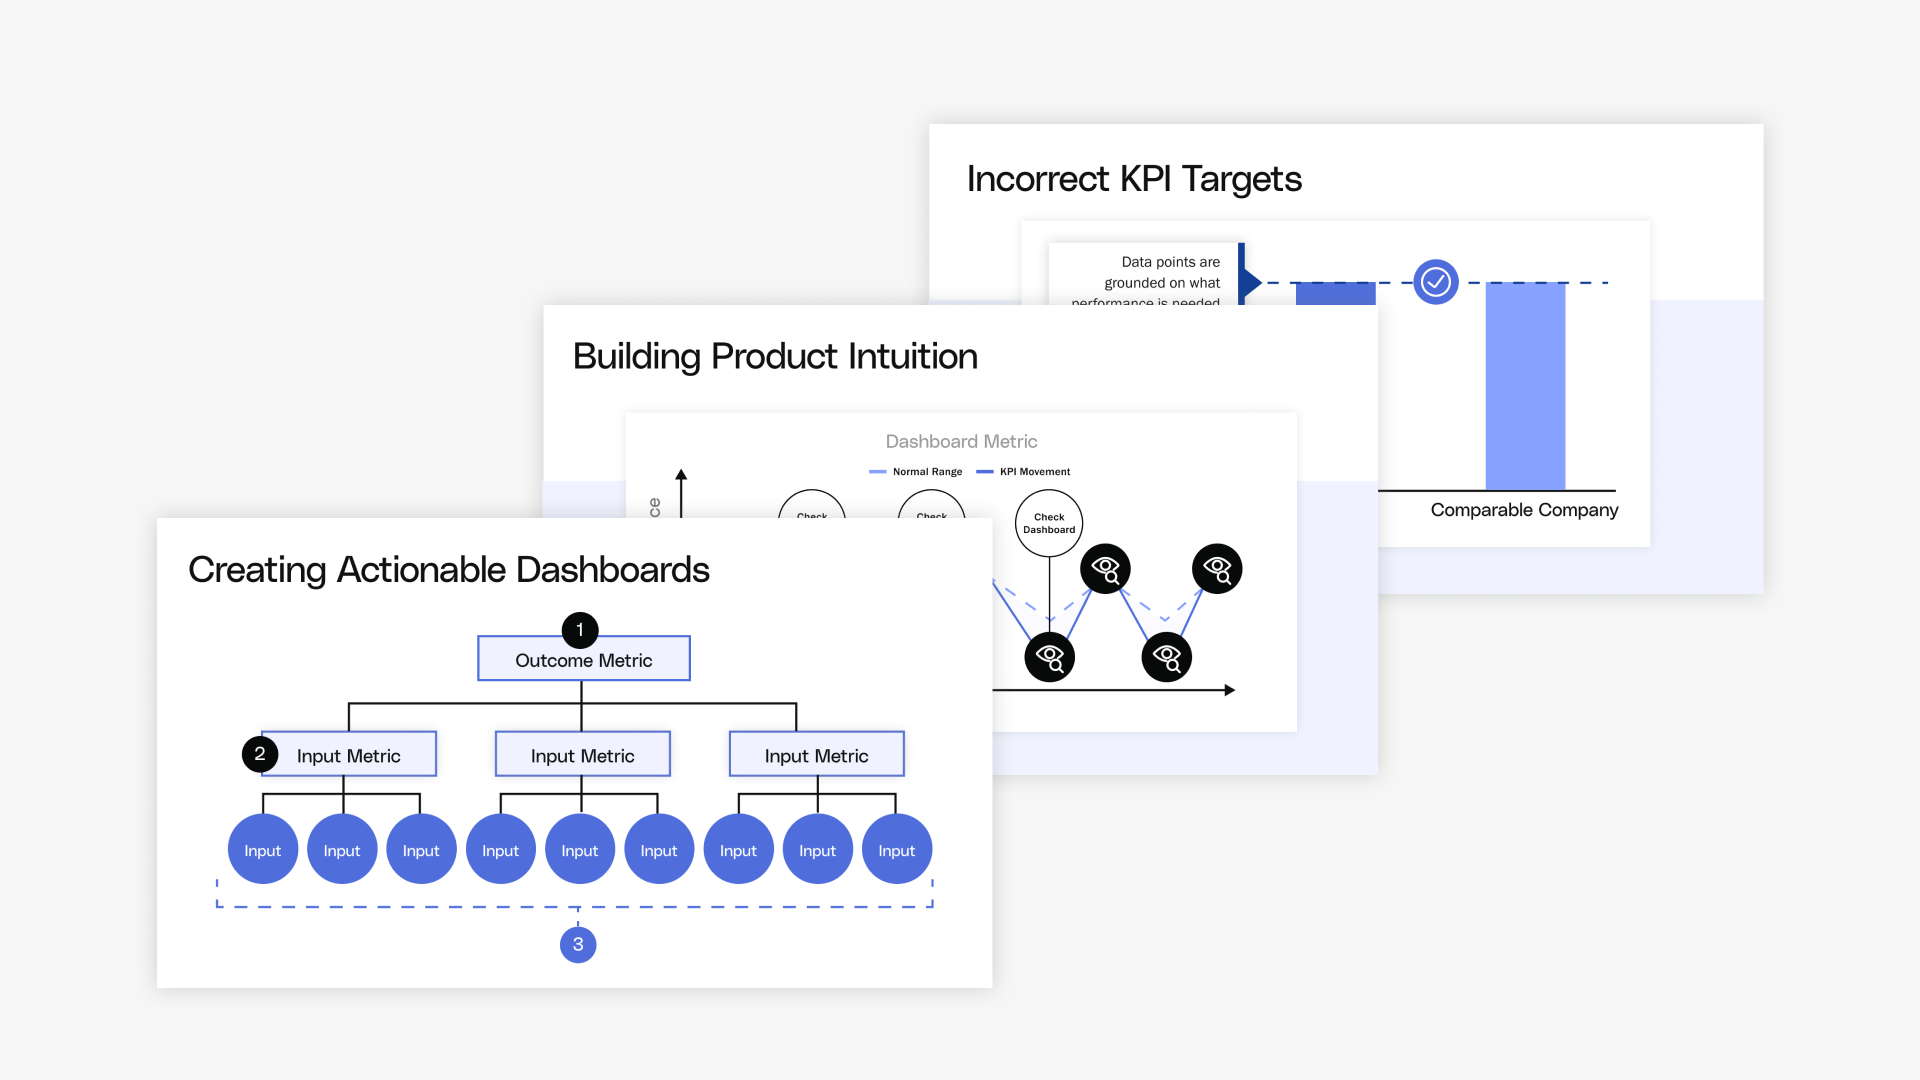Switch to the Incorrect KPI Targets slide
This screenshot has height=1080, width=1920.
[1134, 179]
